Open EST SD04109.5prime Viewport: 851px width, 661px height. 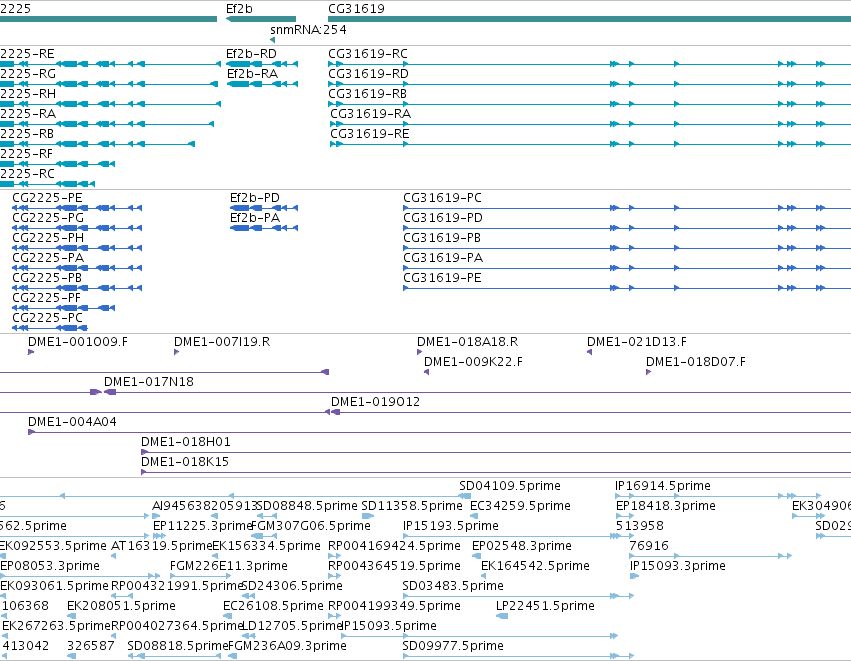click(510, 486)
